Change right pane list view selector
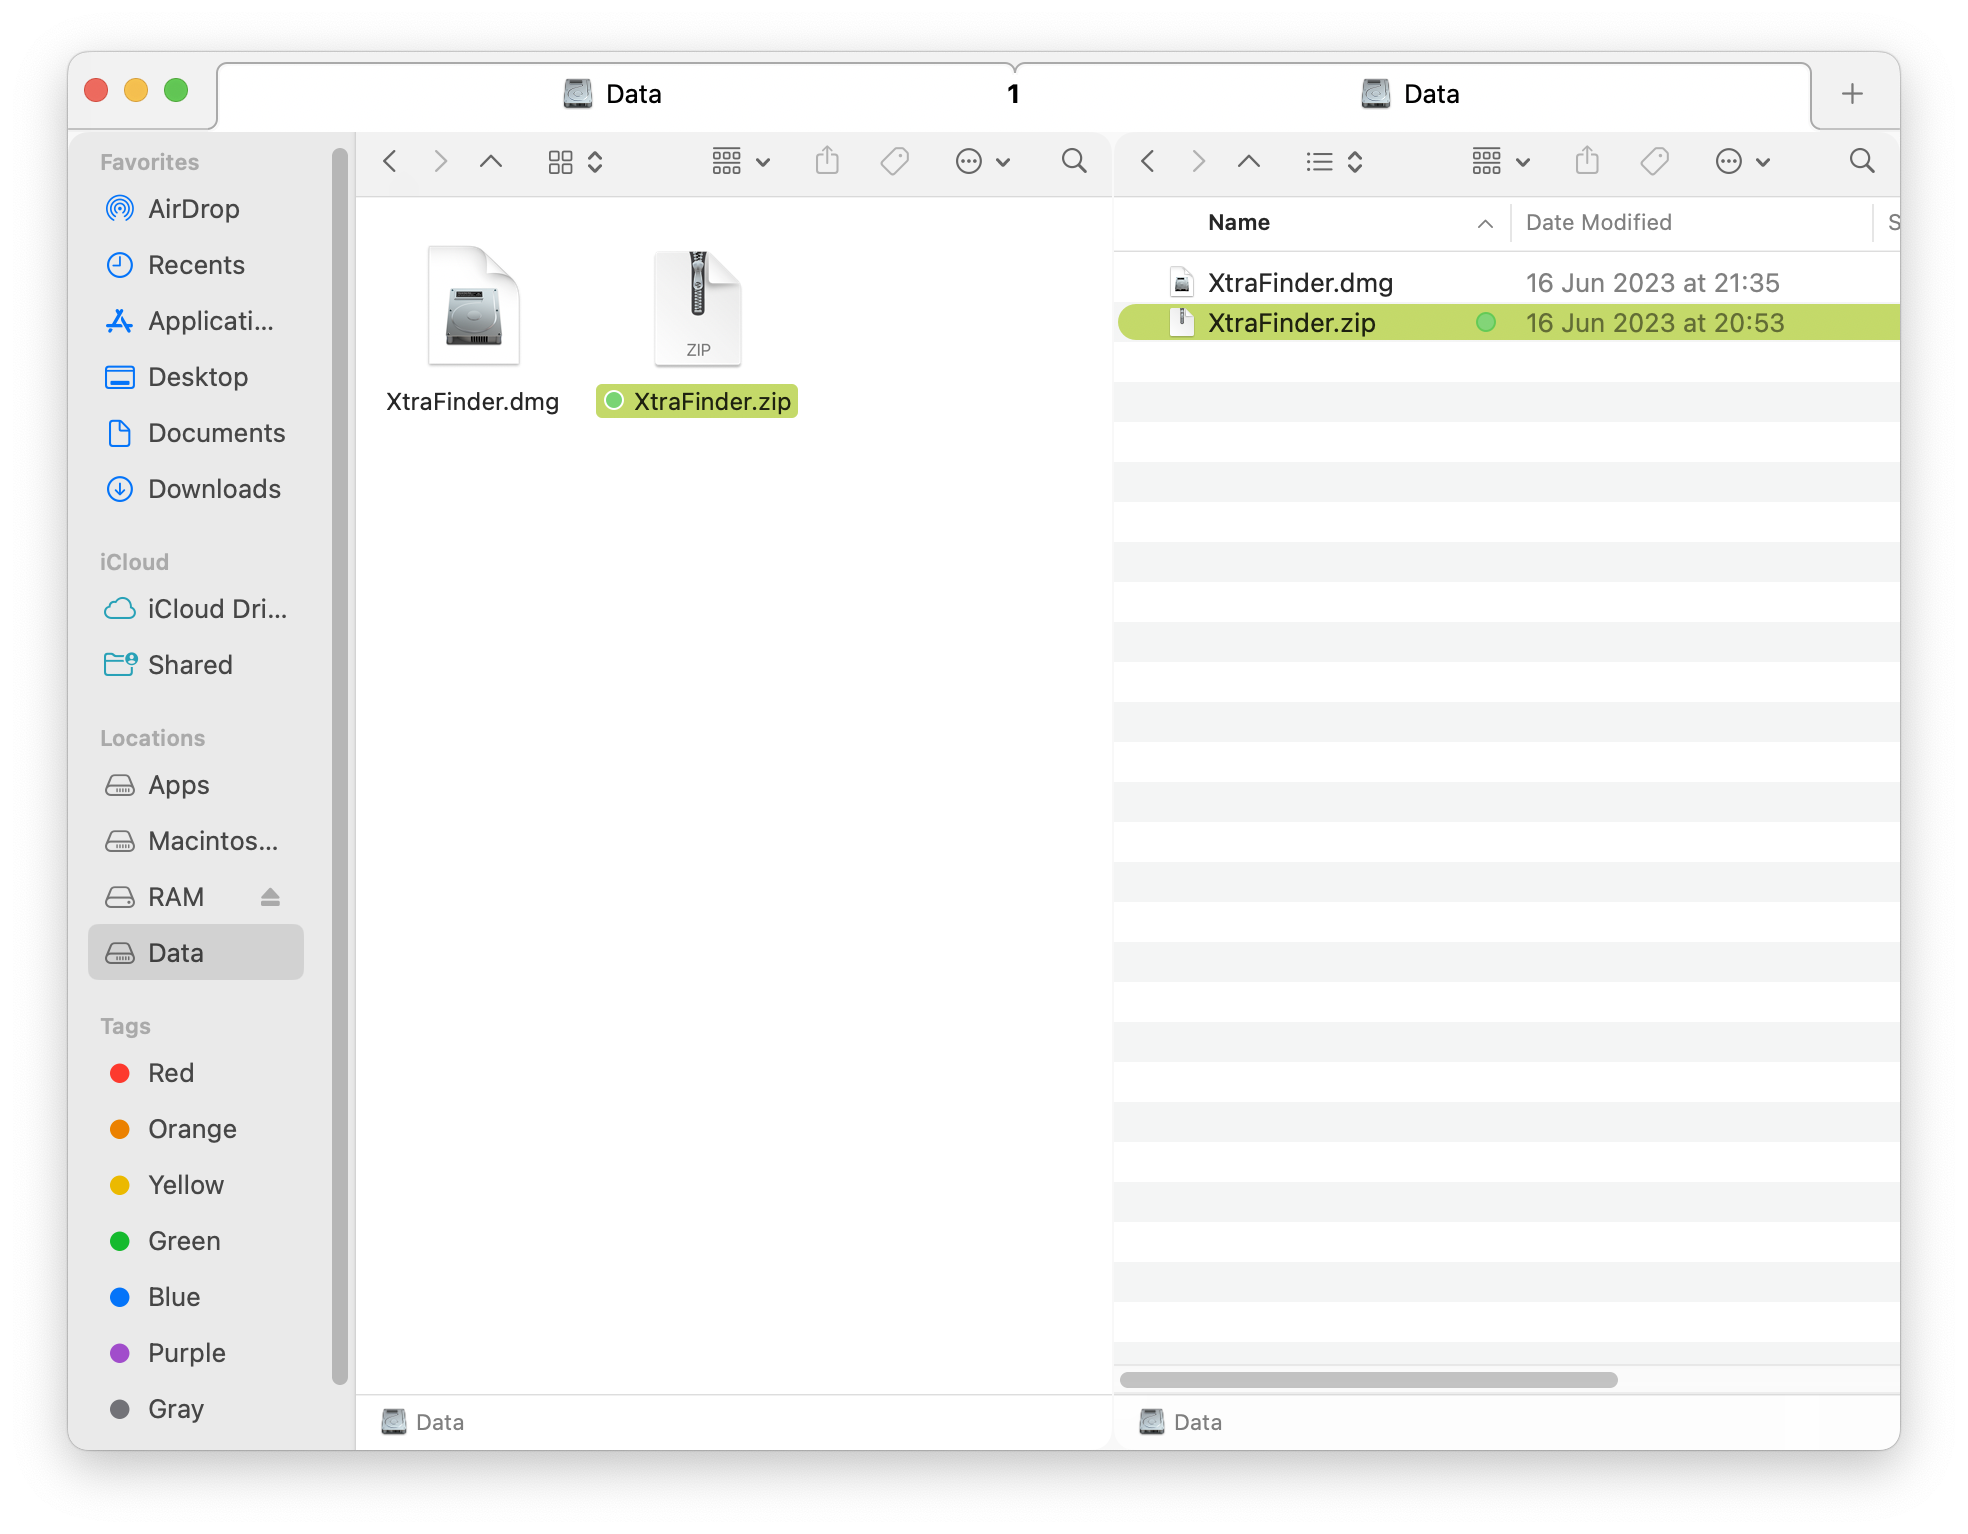Viewport: 1968px width, 1534px height. click(x=1334, y=161)
